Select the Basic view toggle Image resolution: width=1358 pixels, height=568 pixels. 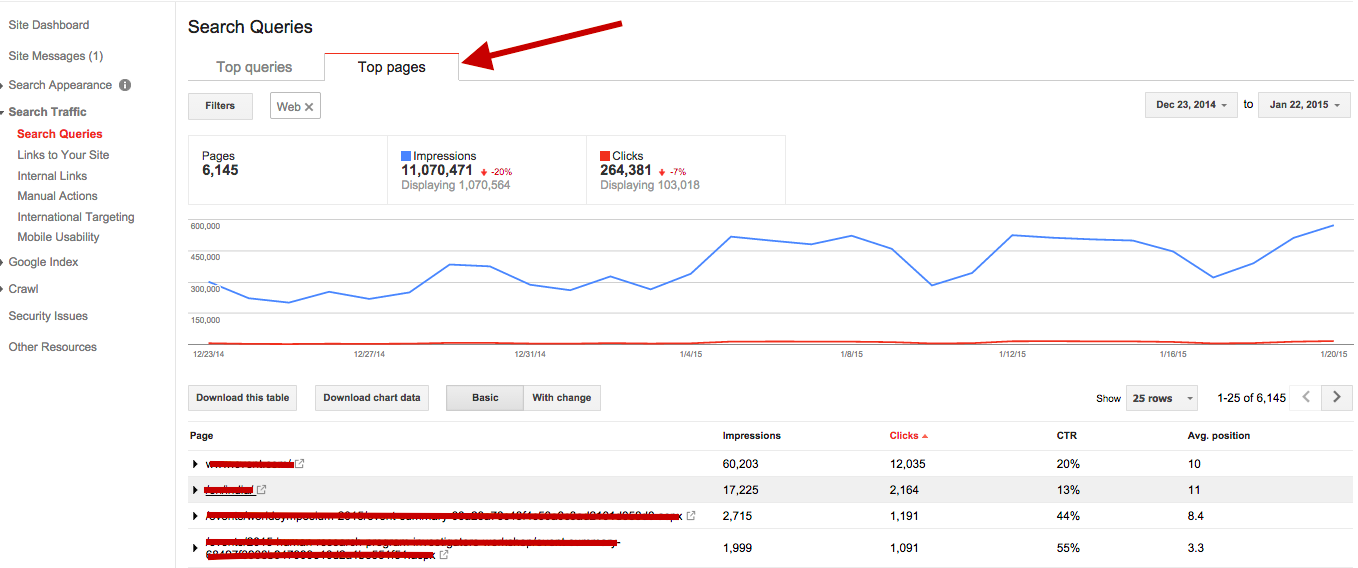click(x=485, y=398)
